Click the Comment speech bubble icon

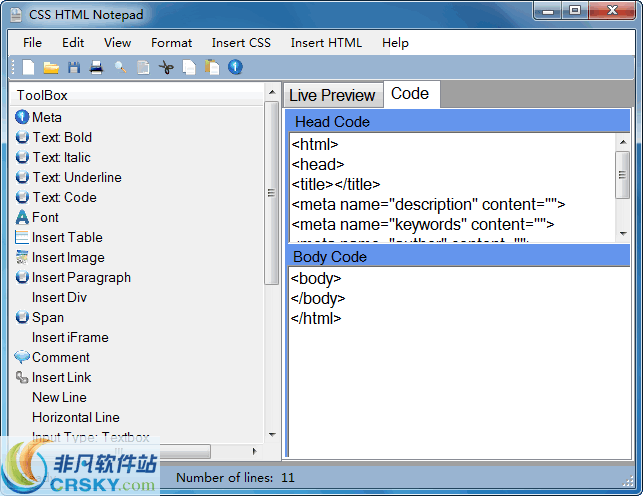pyautogui.click(x=22, y=357)
